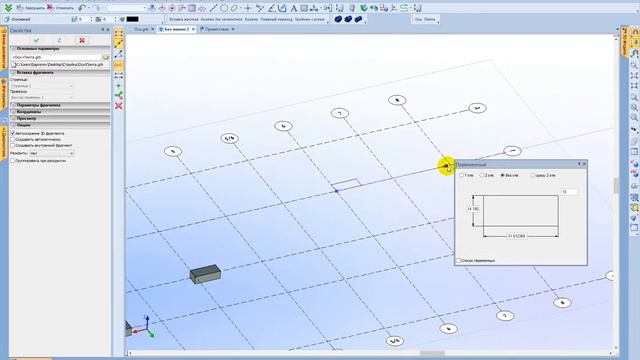The height and width of the screenshot is (360, 640).
Task: Click the diagonal line tool in vertical toolbar
Action: point(119,44)
